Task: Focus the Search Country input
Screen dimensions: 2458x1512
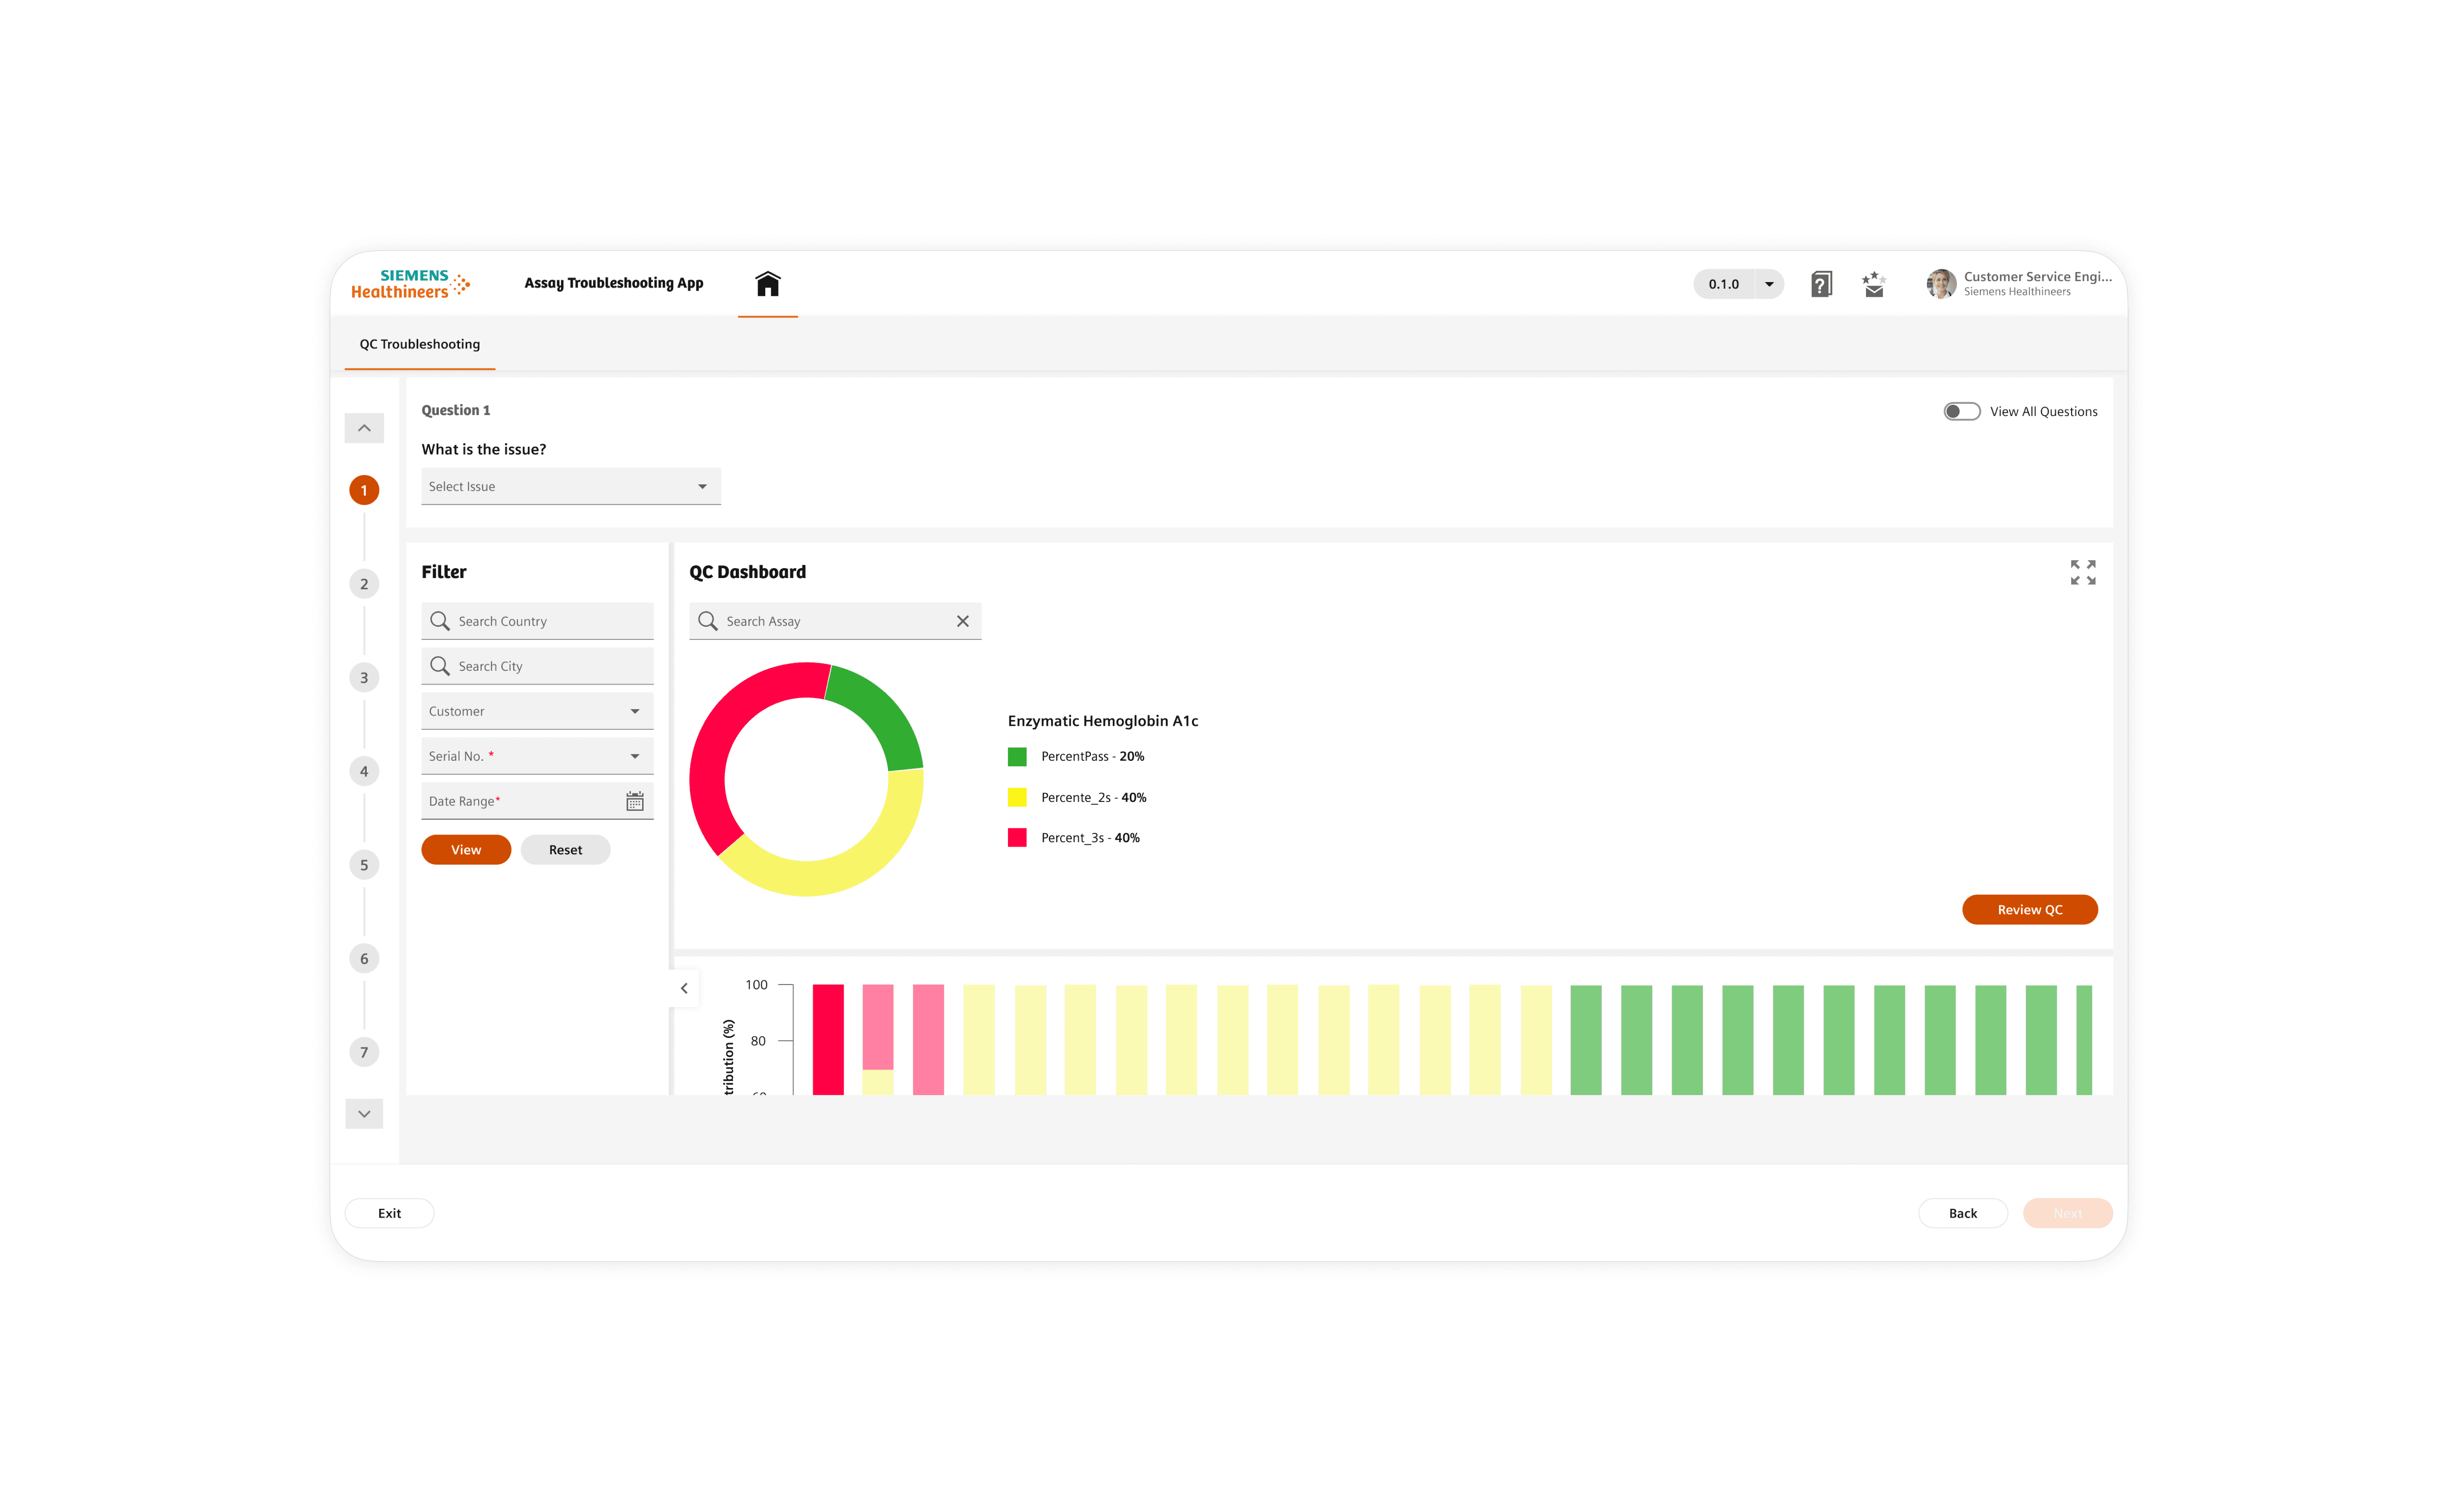Action: 537,621
